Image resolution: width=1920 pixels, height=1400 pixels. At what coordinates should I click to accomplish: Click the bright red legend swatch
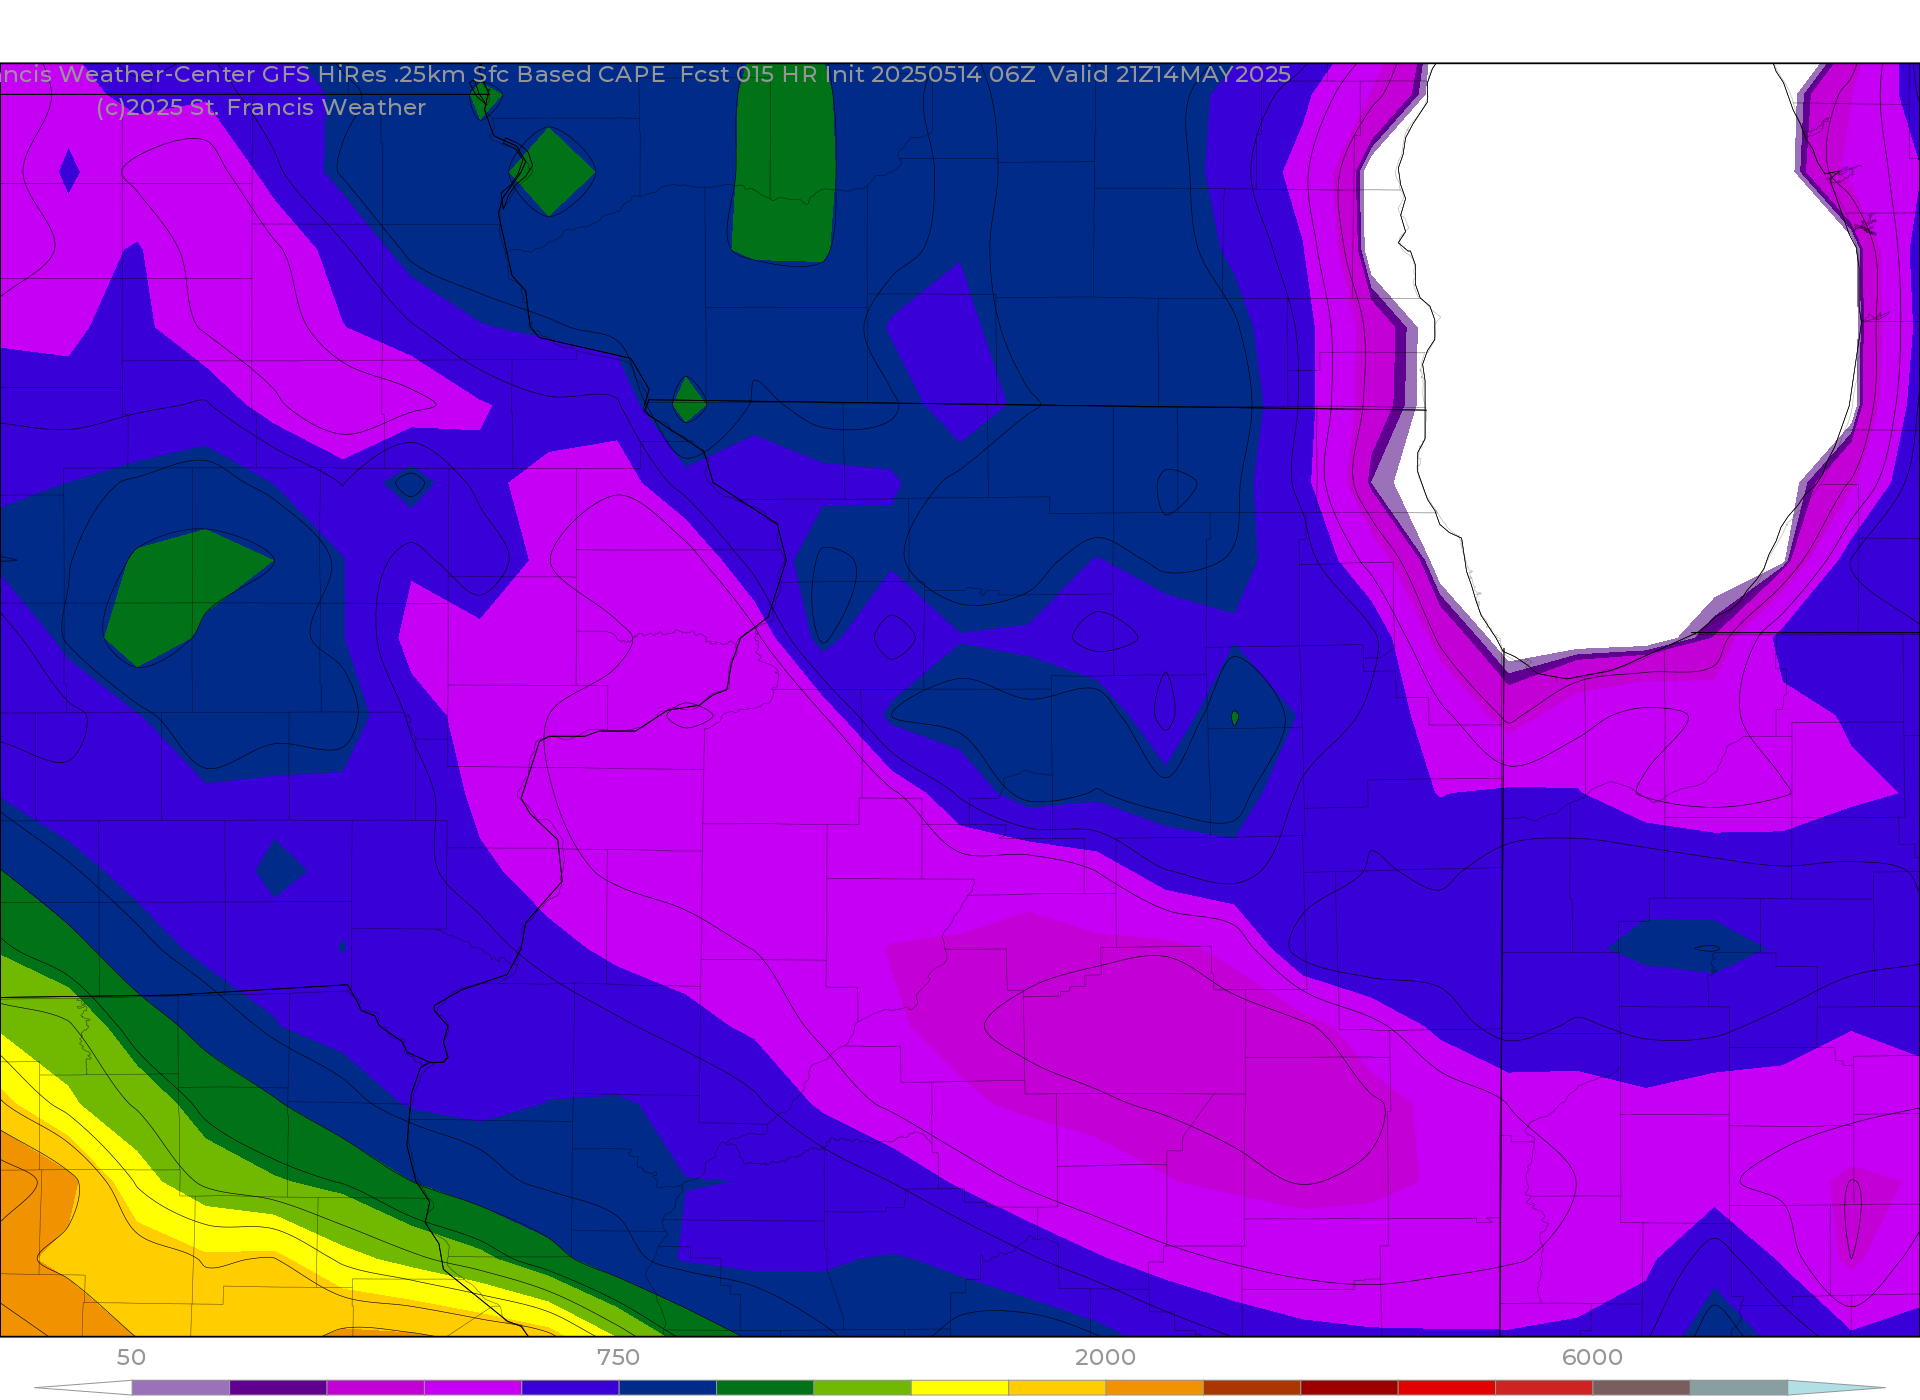coord(1447,1388)
